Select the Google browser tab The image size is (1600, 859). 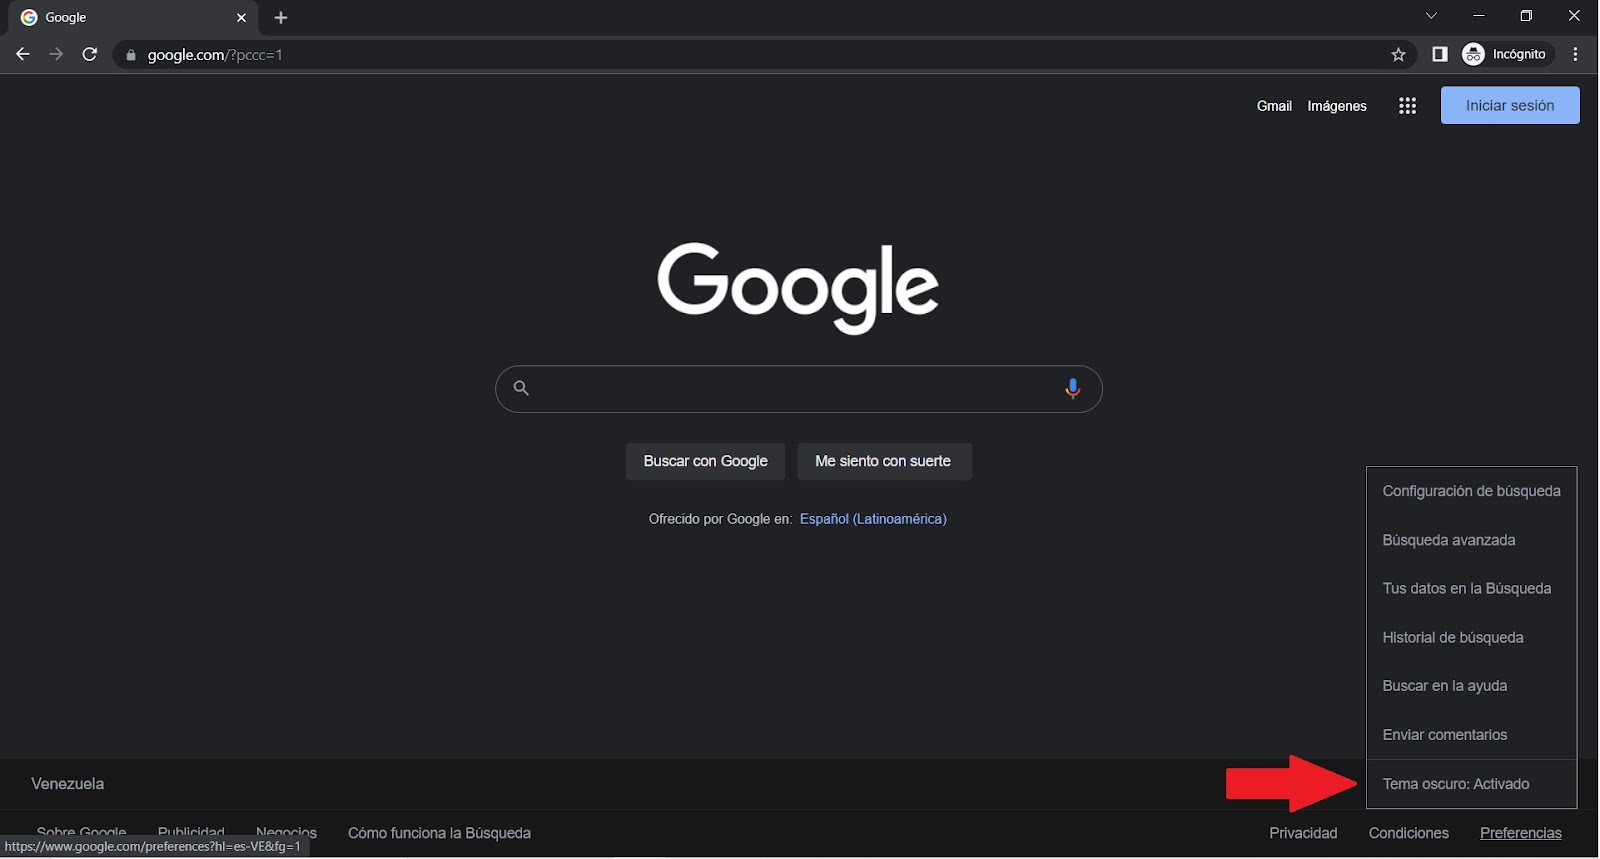coord(133,18)
